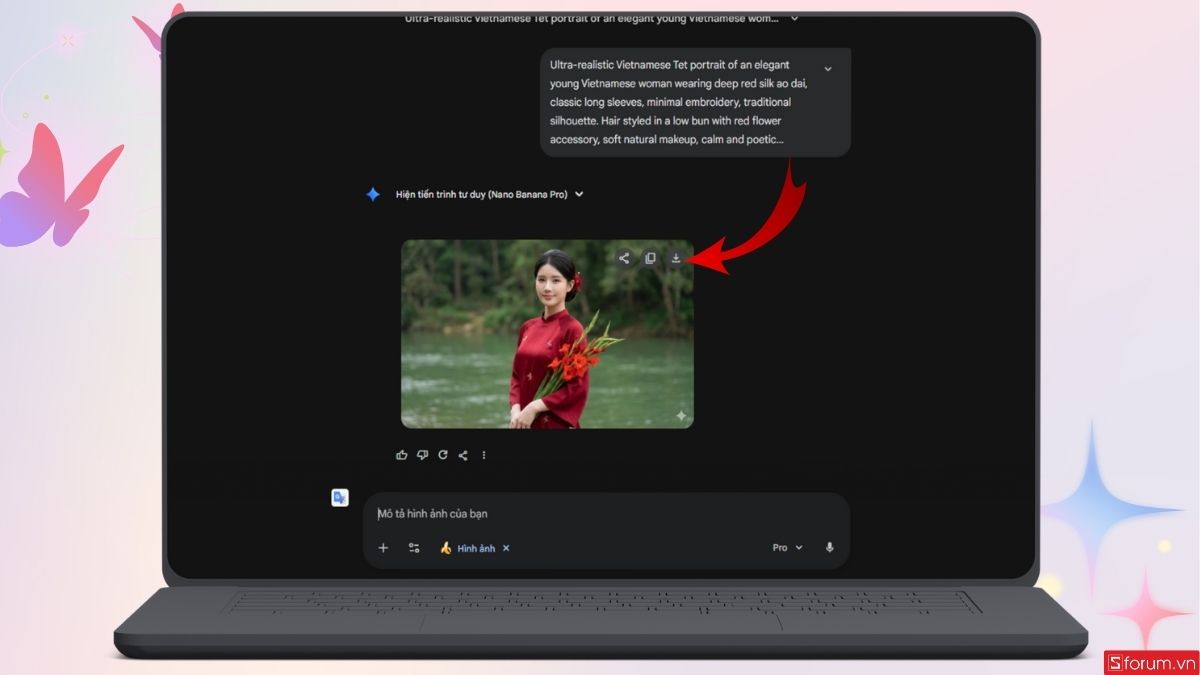The width and height of the screenshot is (1200, 675).
Task: Give the response a thumbs up
Action: tap(402, 455)
